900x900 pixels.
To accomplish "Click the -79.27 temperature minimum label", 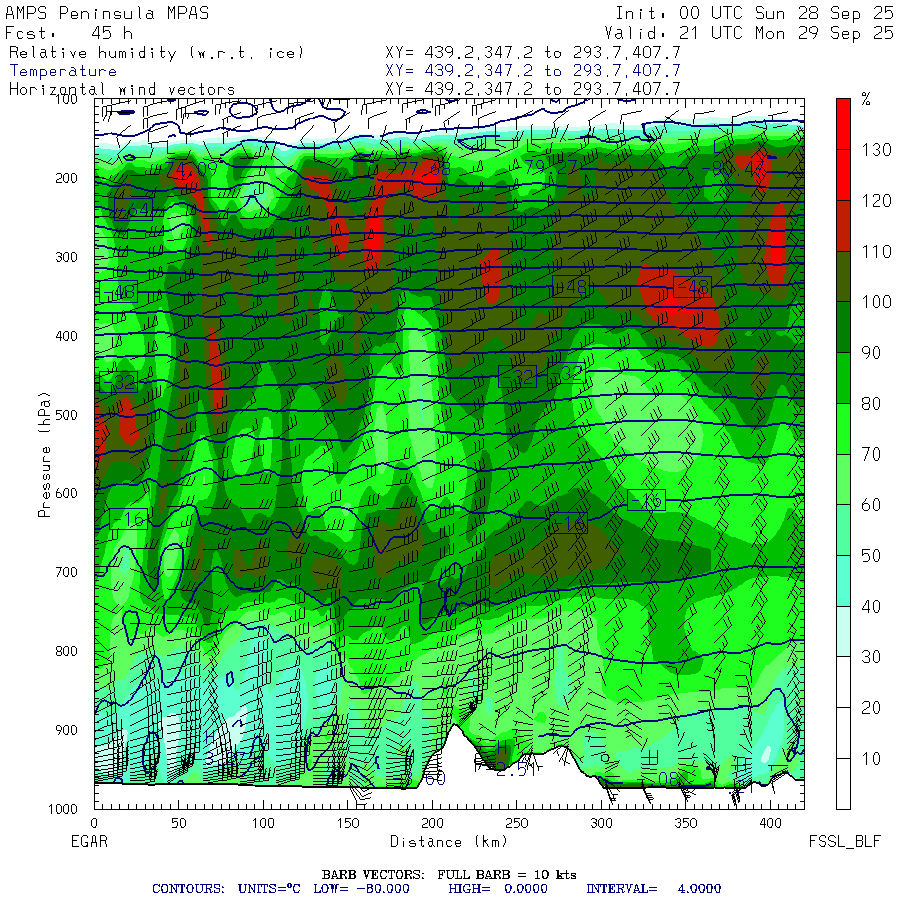I will [x=550, y=166].
